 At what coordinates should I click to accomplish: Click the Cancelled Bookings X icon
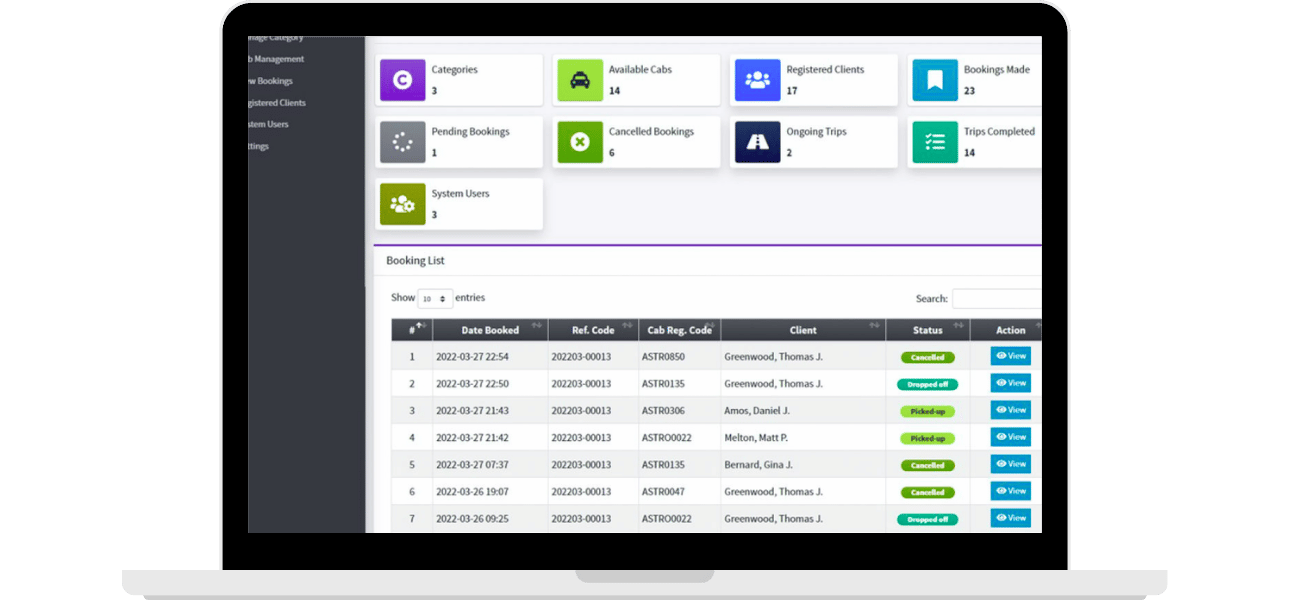tap(580, 143)
